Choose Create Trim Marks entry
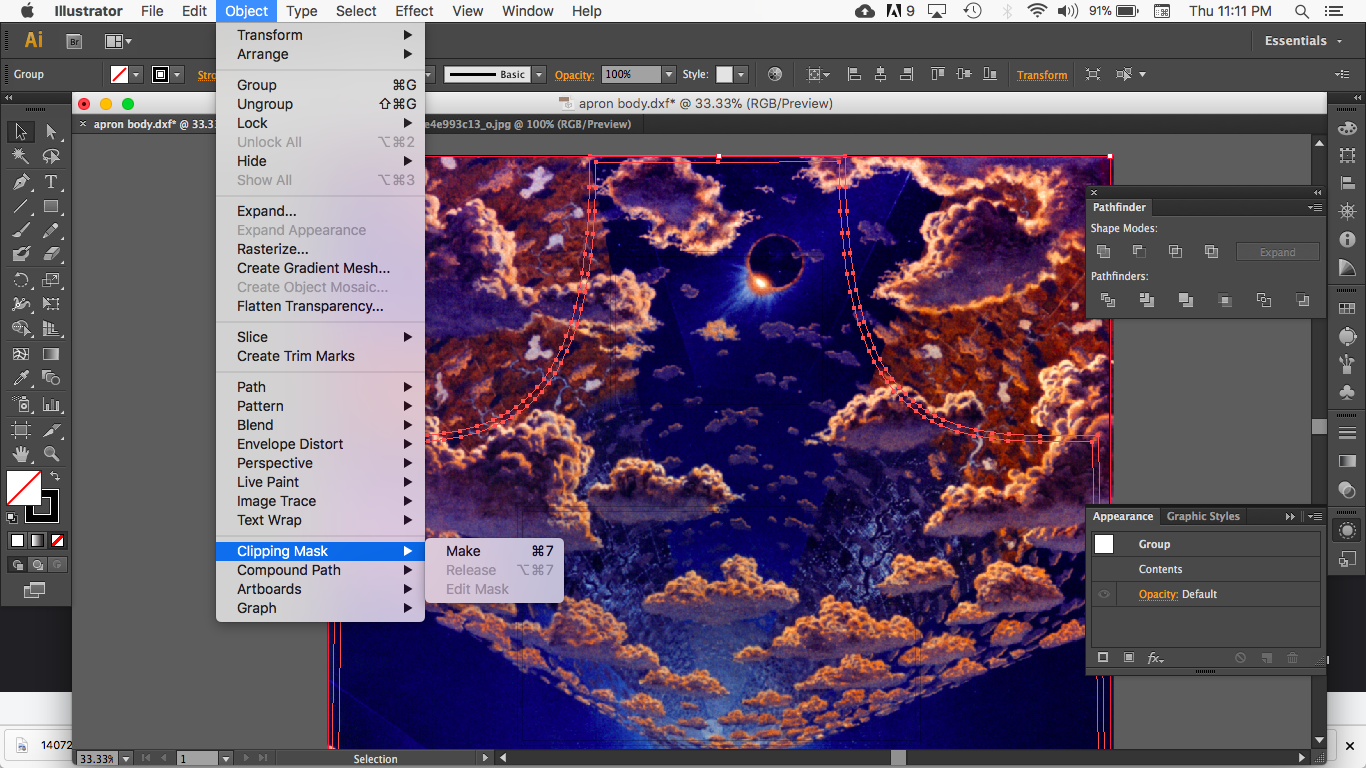 [x=320, y=356]
